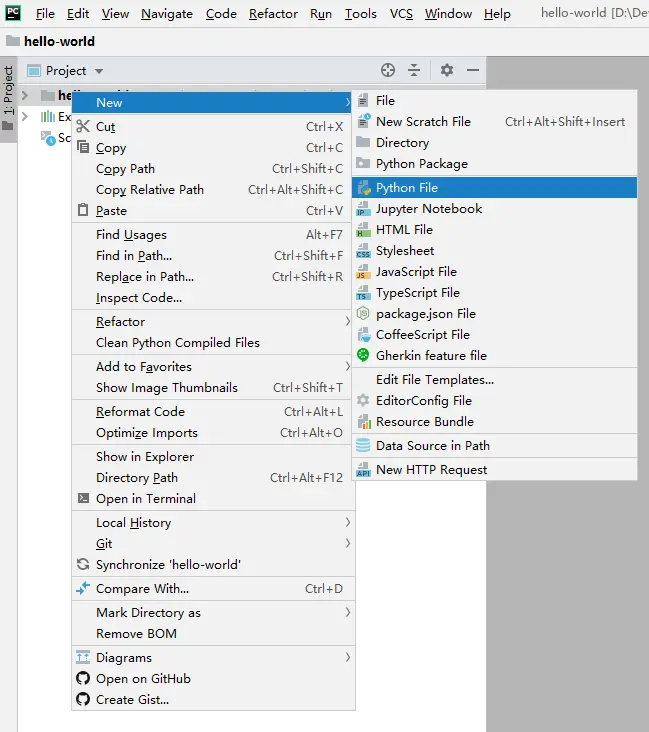The width and height of the screenshot is (649, 732).
Task: Click the locate/scroll-from-source target icon
Action: [x=388, y=70]
